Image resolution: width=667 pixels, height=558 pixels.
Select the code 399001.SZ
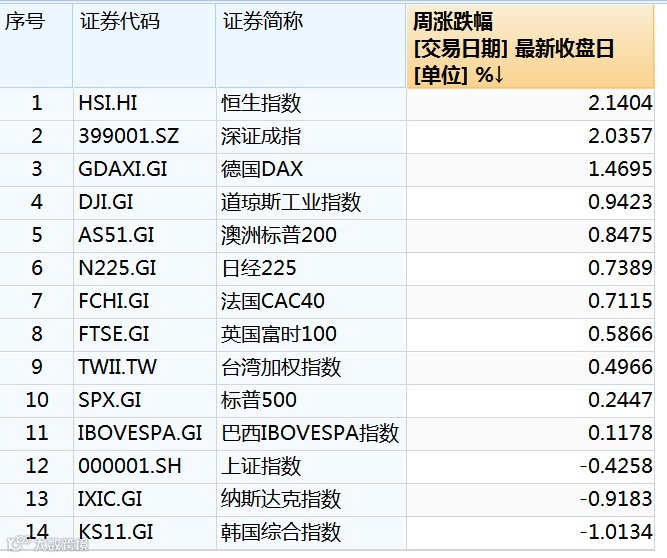pos(128,136)
